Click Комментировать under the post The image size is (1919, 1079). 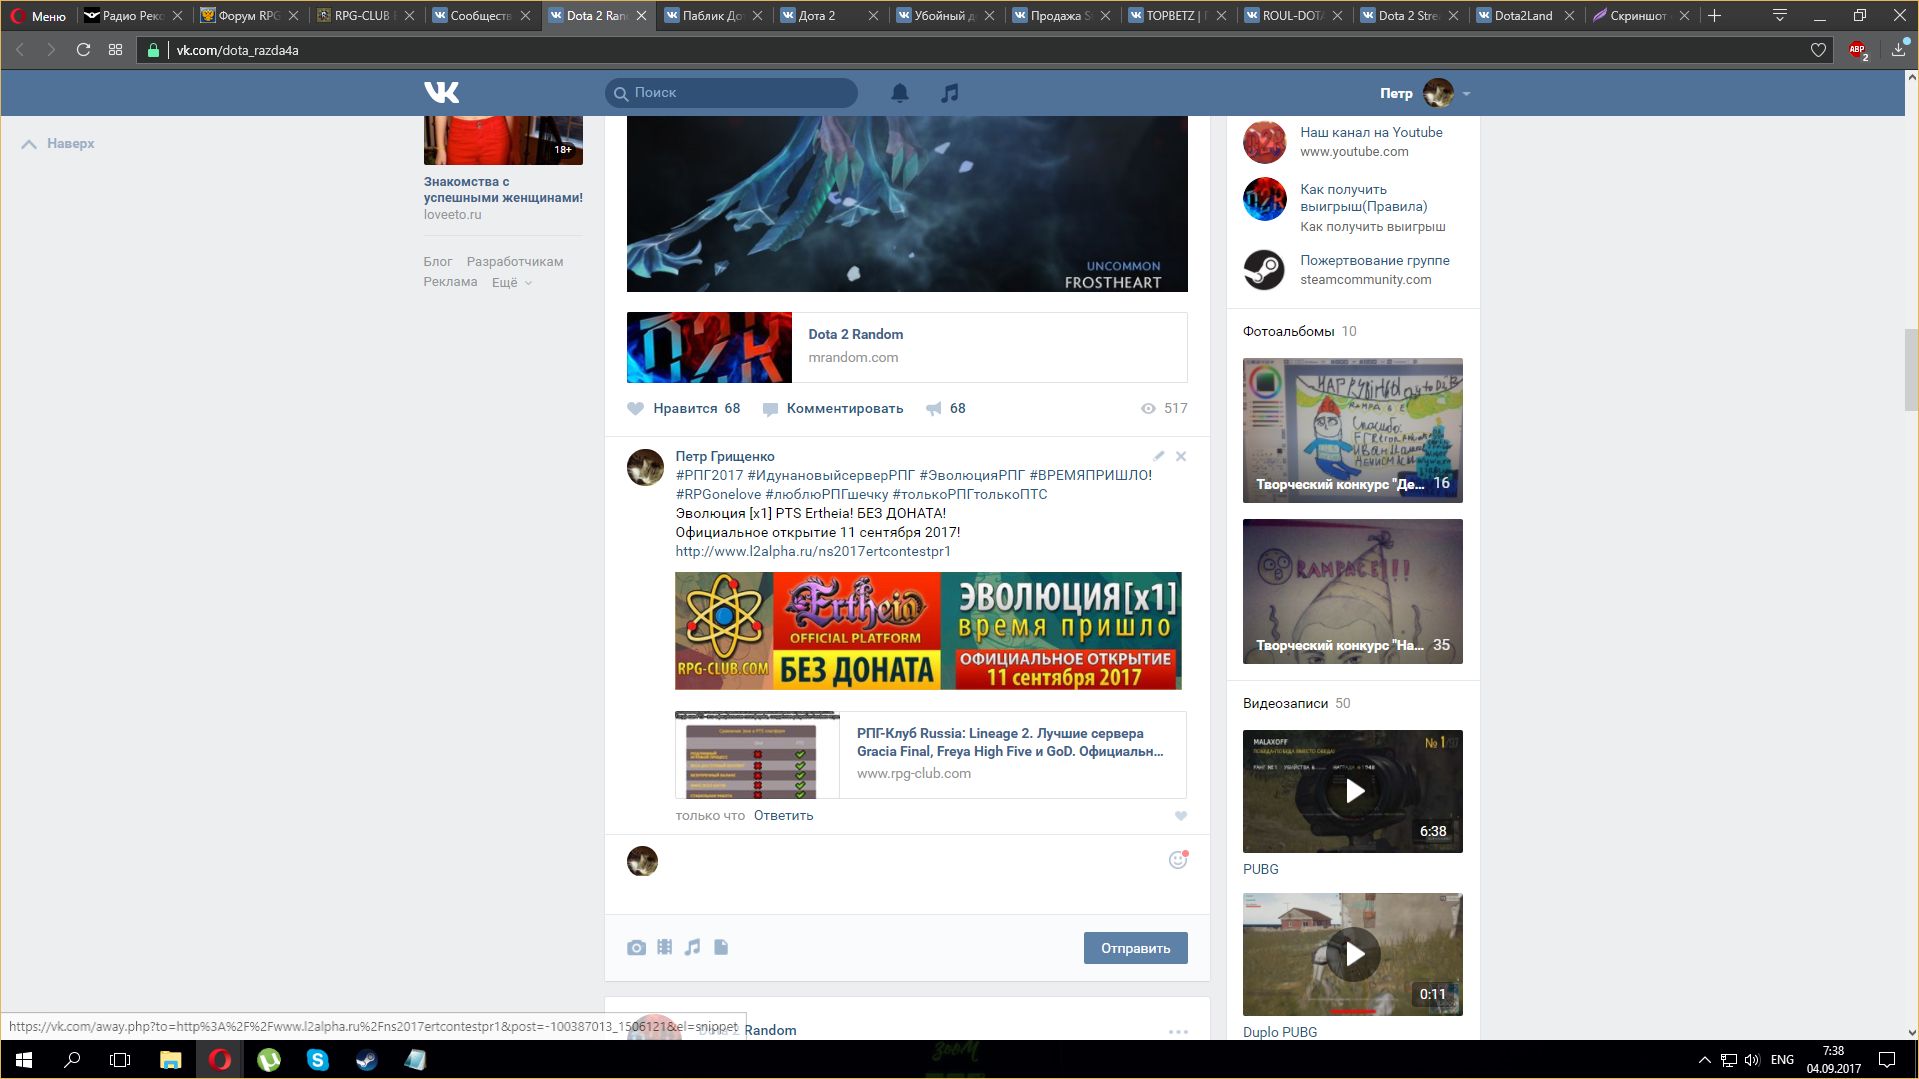[833, 408]
